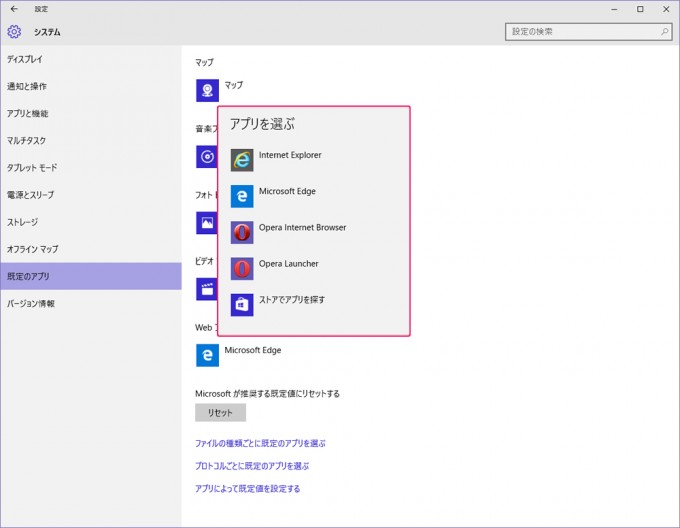Open the オフライン マップ settings page
This screenshot has height=528, width=680.
[x=91, y=249]
